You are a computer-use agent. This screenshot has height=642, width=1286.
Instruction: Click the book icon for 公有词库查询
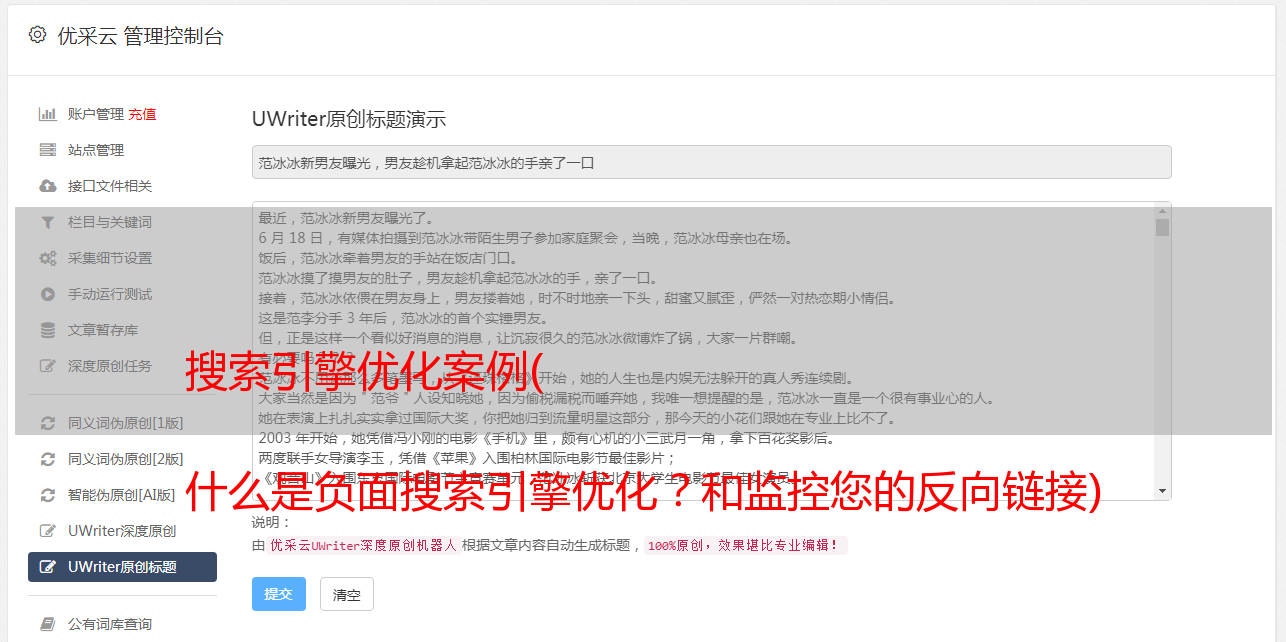(47, 624)
